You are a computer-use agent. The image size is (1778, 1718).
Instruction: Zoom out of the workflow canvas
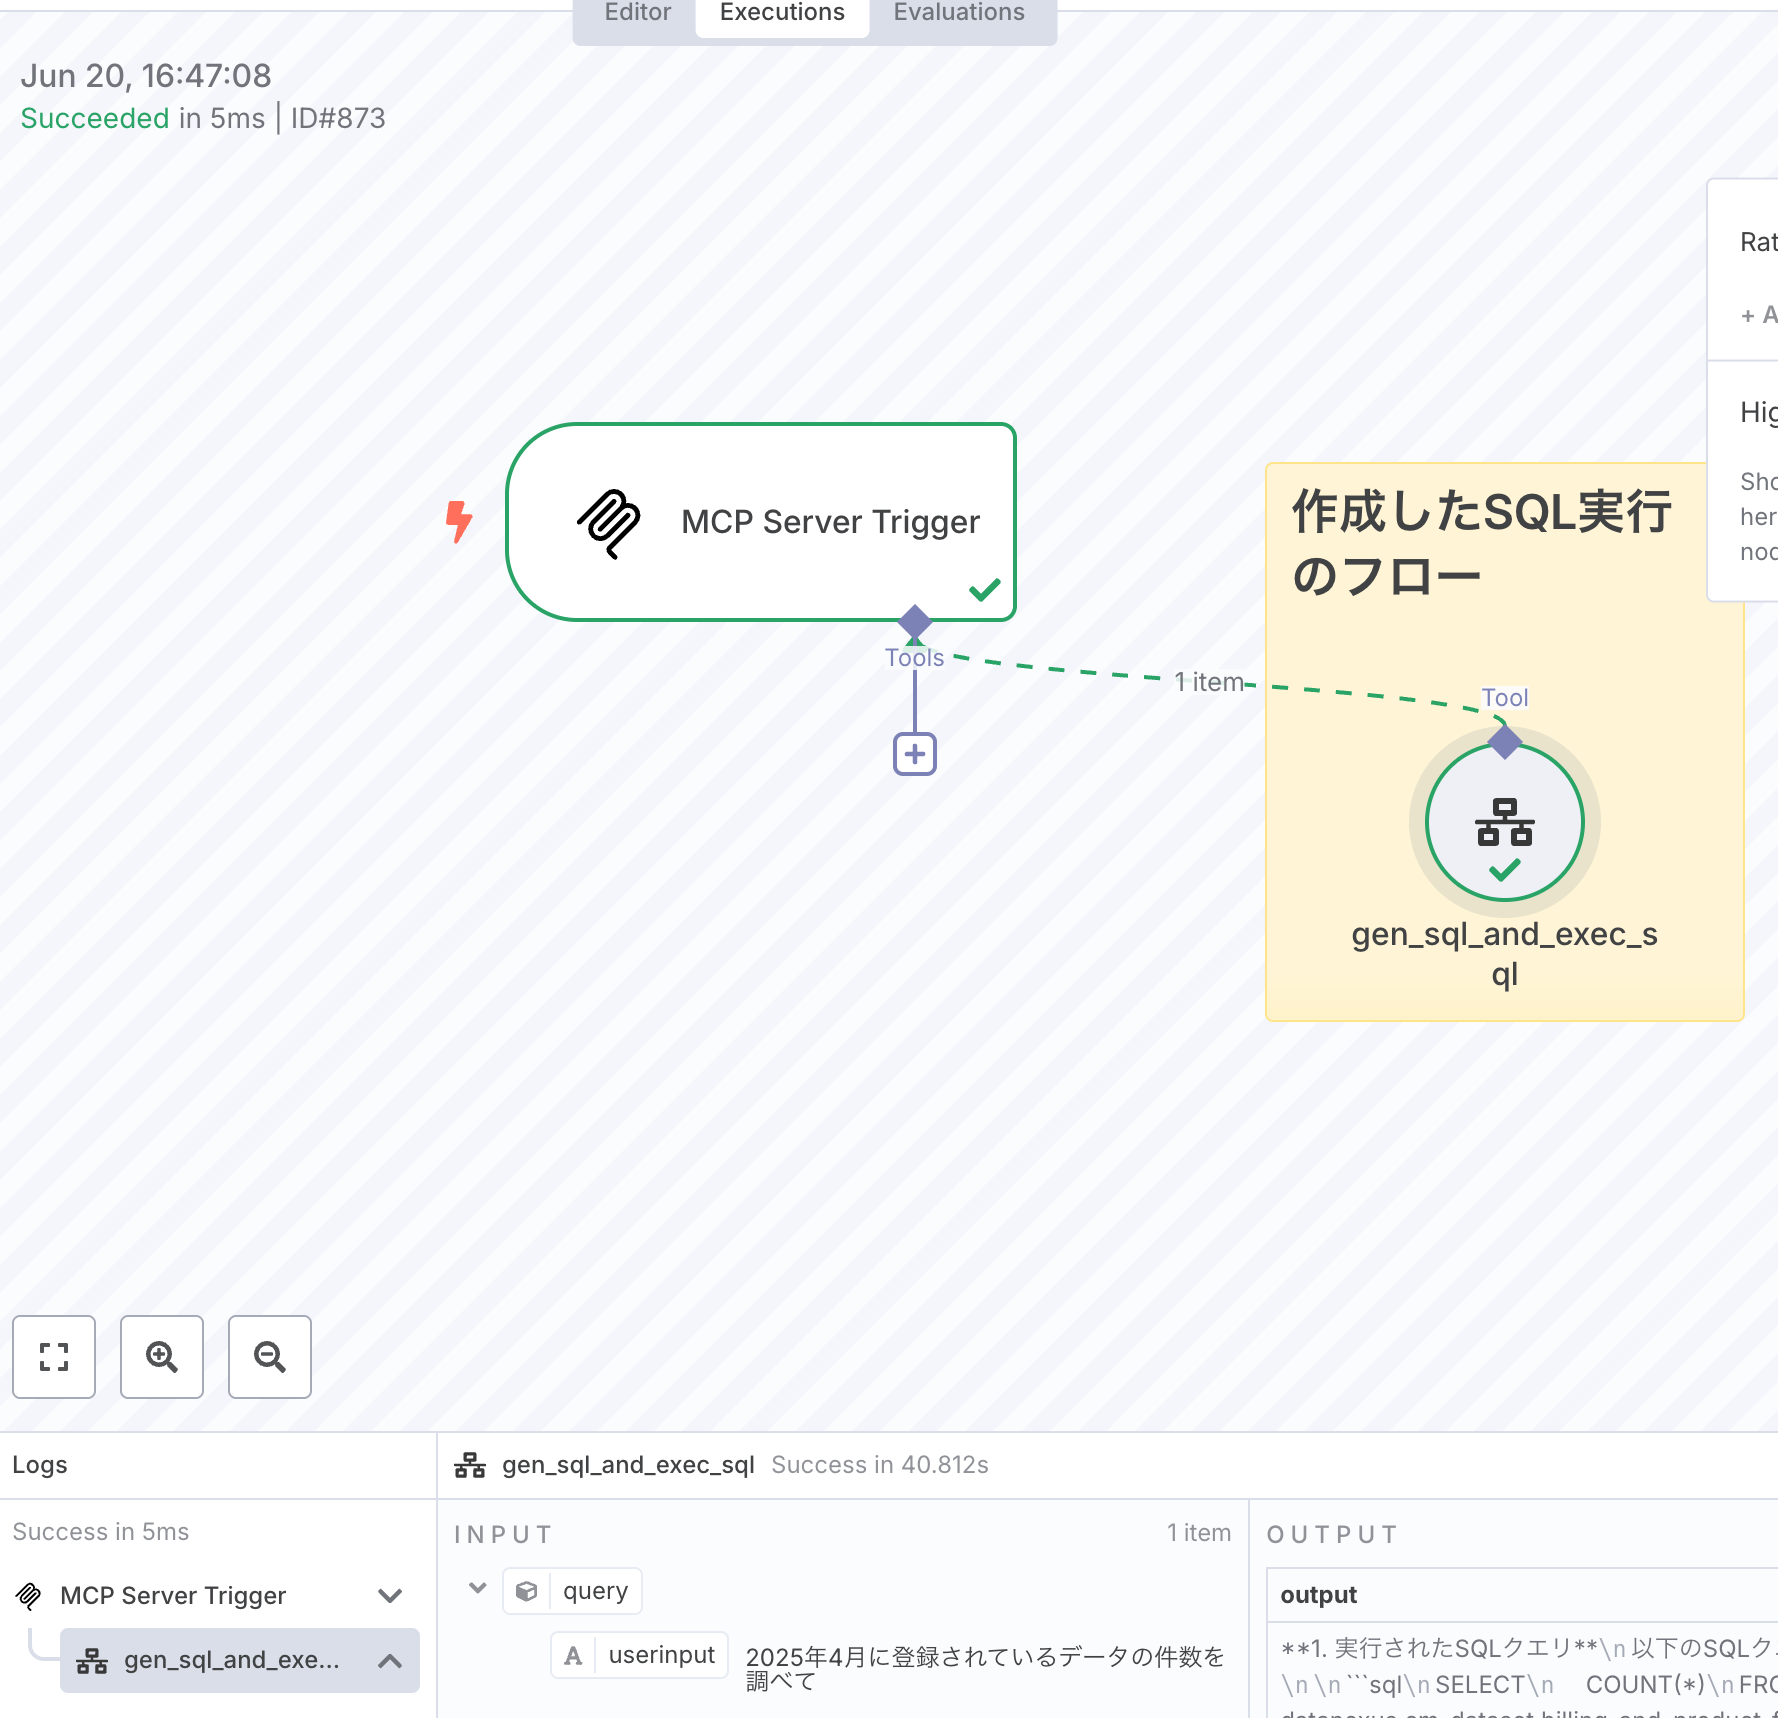[270, 1357]
